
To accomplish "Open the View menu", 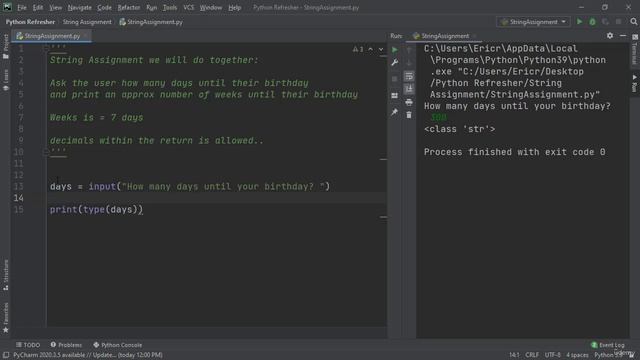I will (56, 7).
